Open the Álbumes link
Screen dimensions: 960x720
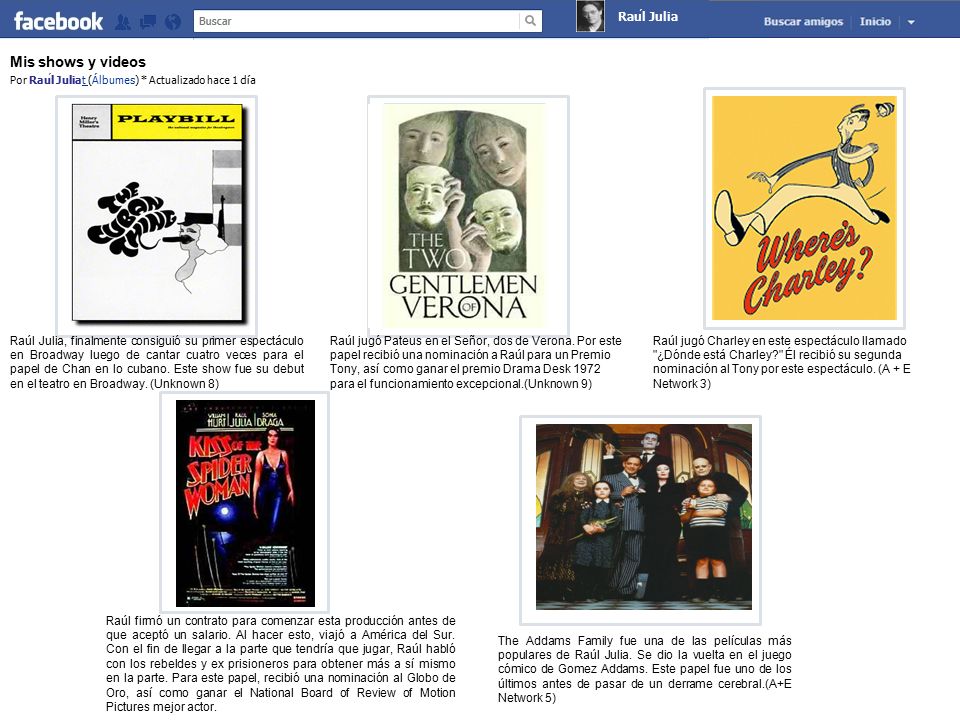coord(113,80)
